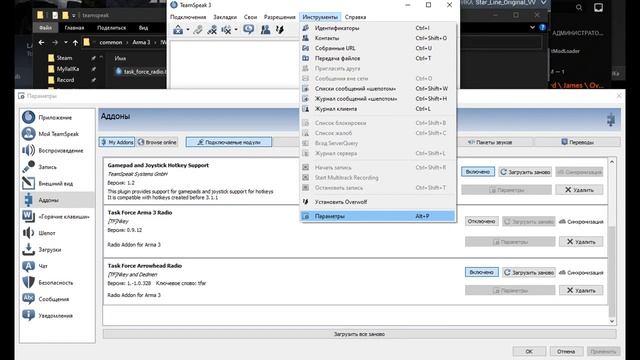Select Пакеты звуков tab
Screen dimensions: 640x360
pos(490,142)
